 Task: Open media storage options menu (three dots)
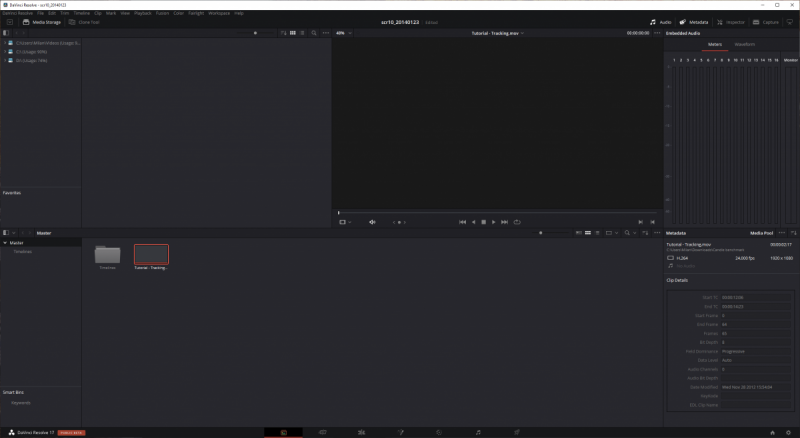[326, 33]
